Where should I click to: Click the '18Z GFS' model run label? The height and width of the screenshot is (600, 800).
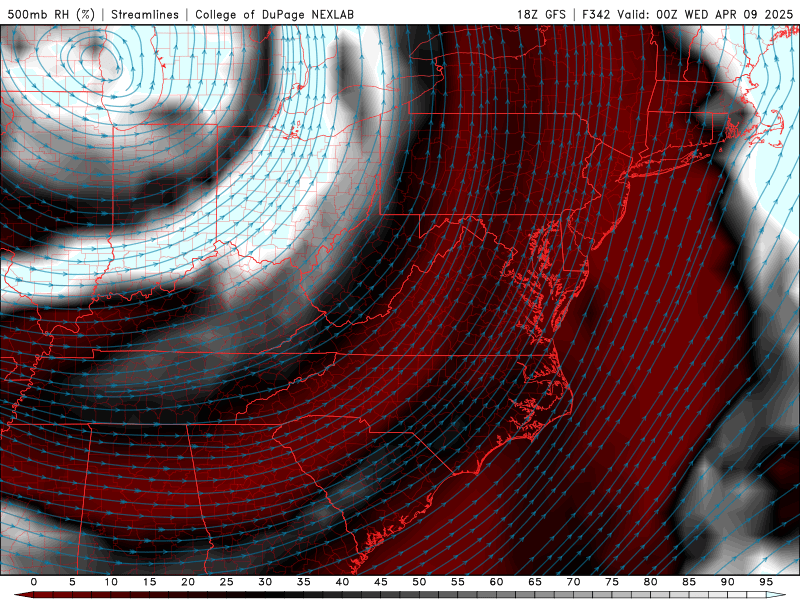[x=541, y=14]
